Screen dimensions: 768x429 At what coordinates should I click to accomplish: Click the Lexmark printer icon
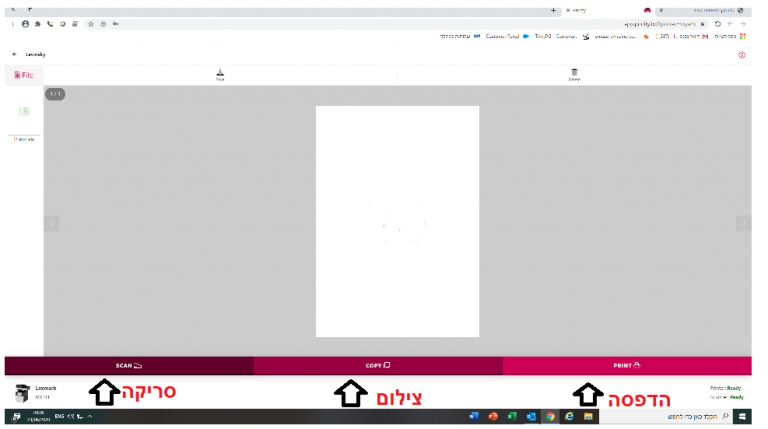tap(22, 393)
